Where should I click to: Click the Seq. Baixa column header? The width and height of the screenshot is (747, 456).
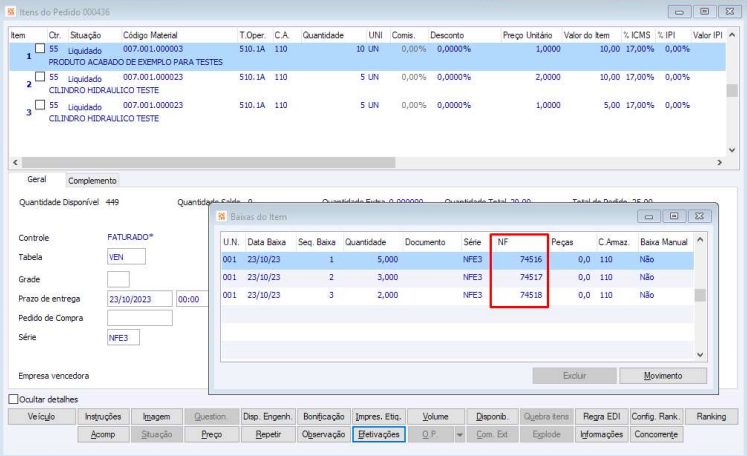pyautogui.click(x=319, y=242)
